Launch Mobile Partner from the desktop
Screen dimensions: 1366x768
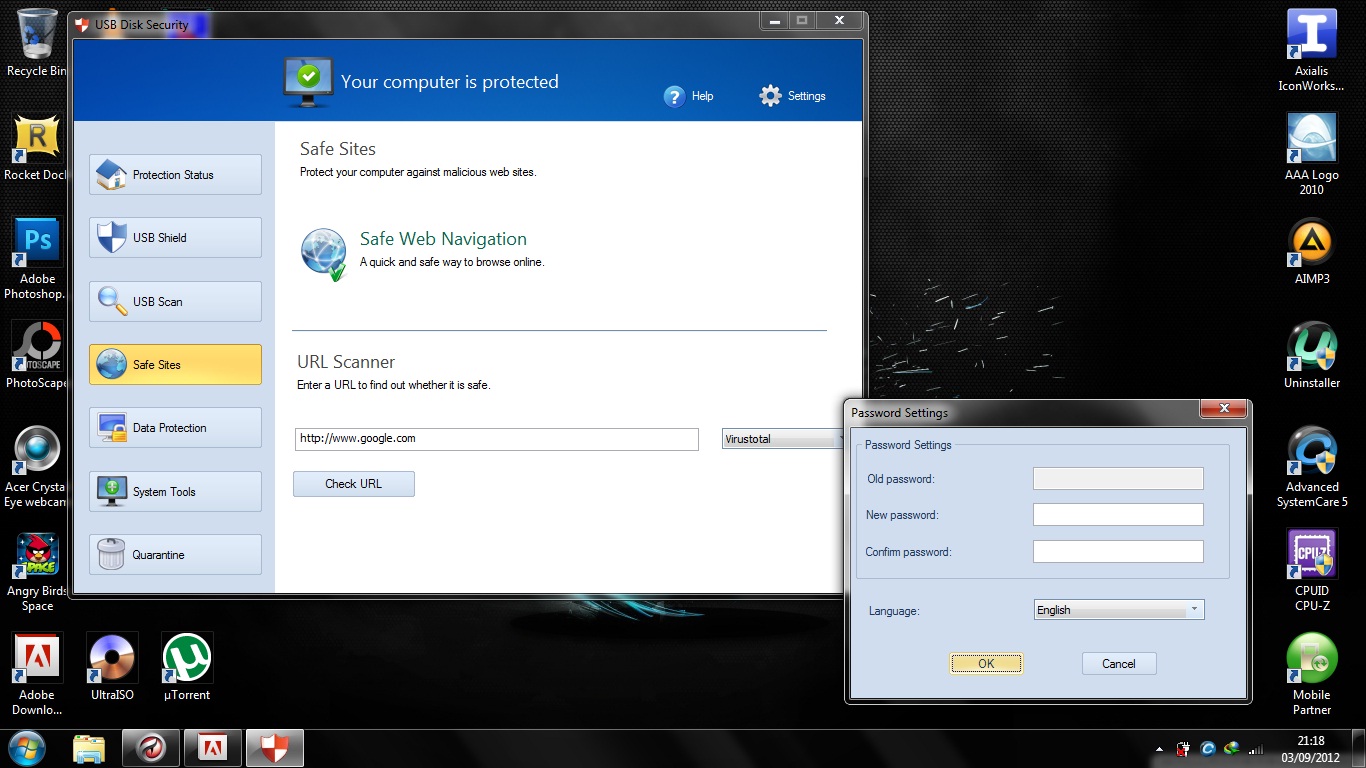tap(1311, 674)
